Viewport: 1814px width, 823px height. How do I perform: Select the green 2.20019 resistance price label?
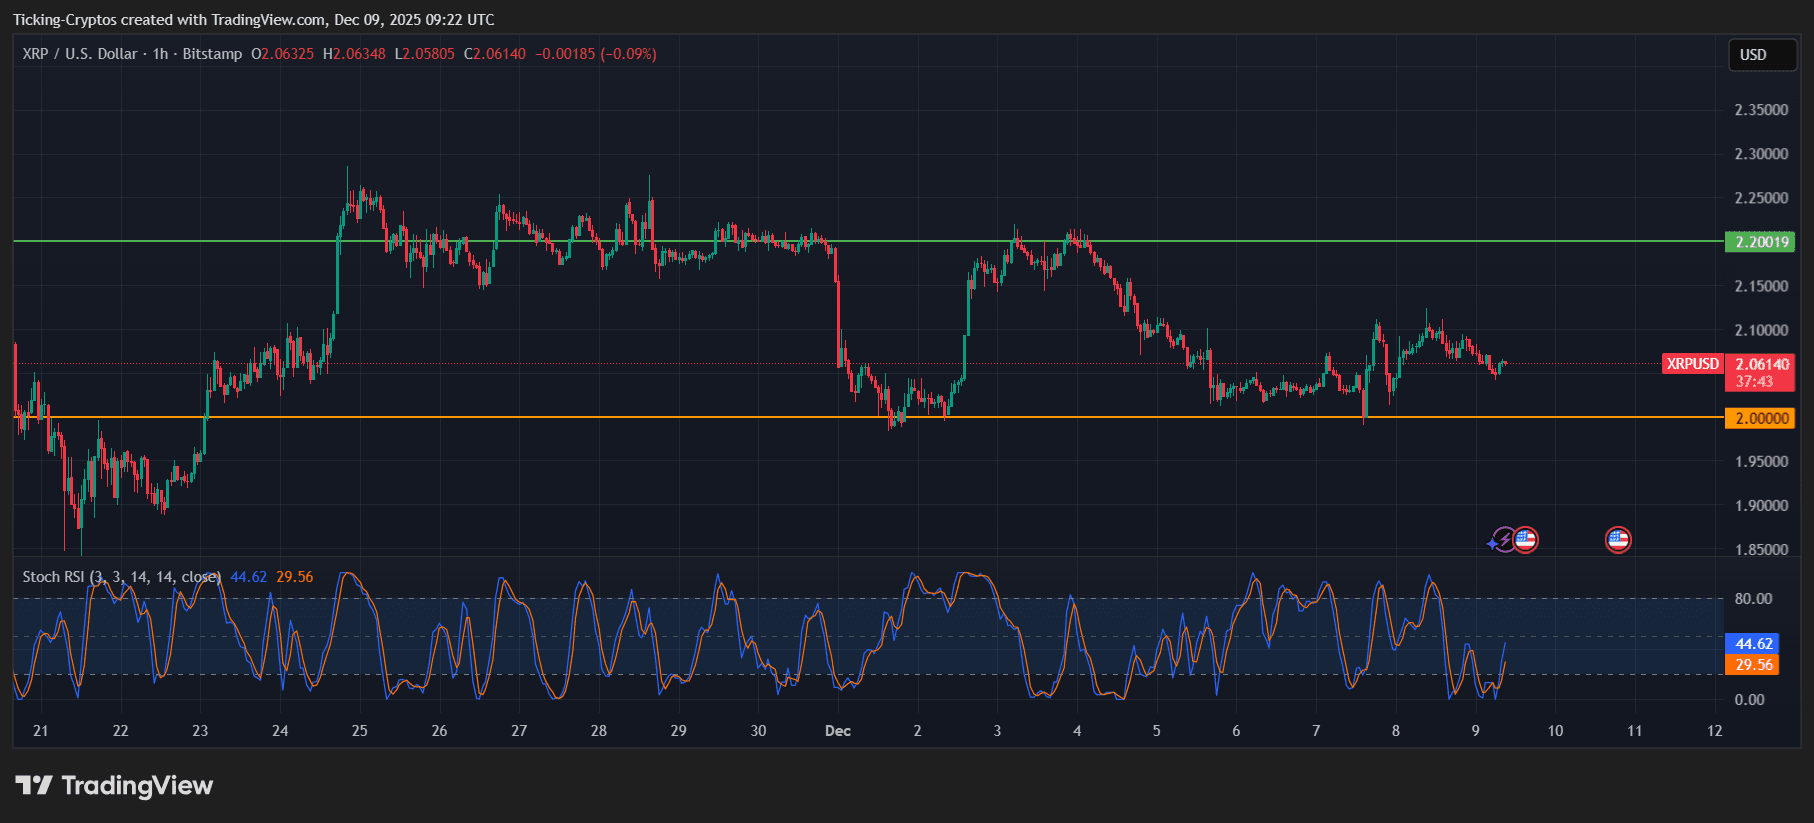coord(1761,242)
